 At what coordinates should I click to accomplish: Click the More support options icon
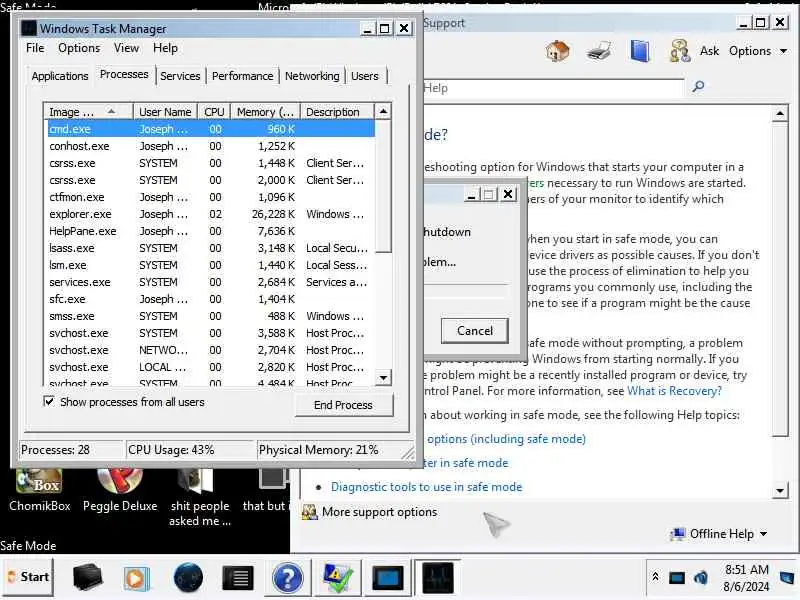[x=309, y=512]
